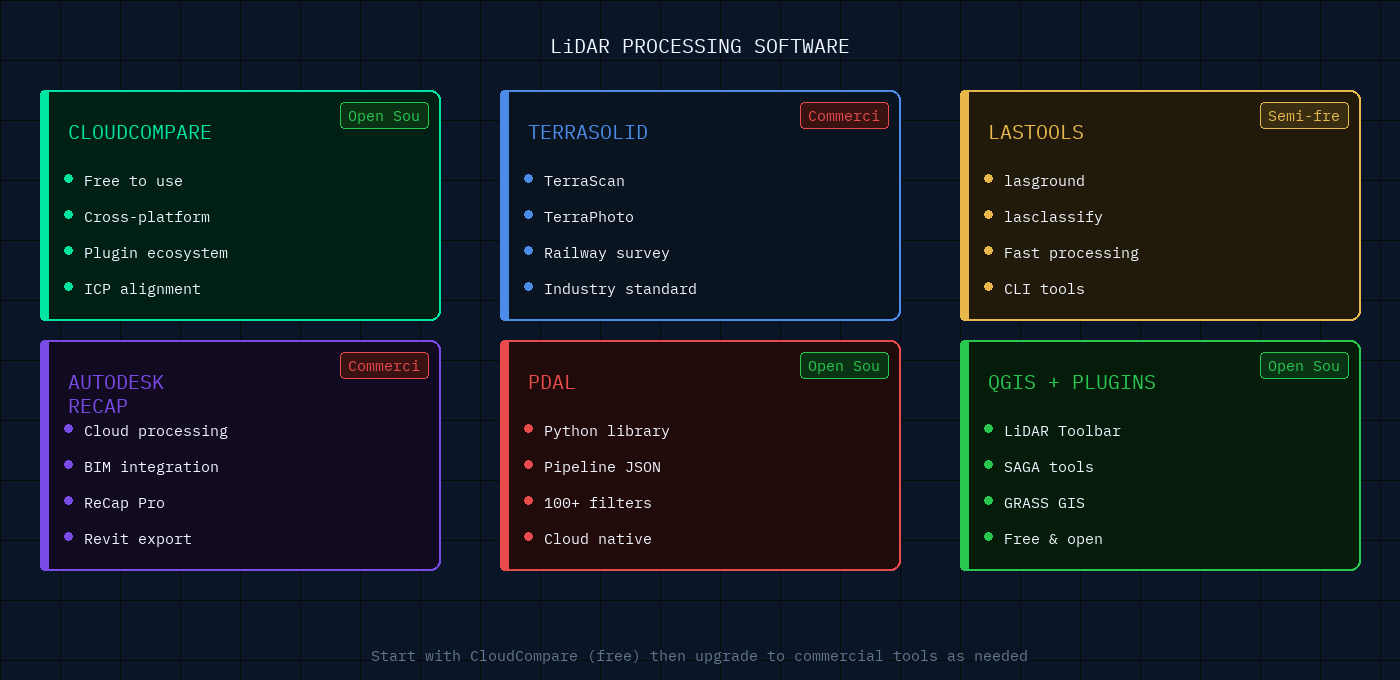Select the 'ReCap Pro' entry

(124, 503)
